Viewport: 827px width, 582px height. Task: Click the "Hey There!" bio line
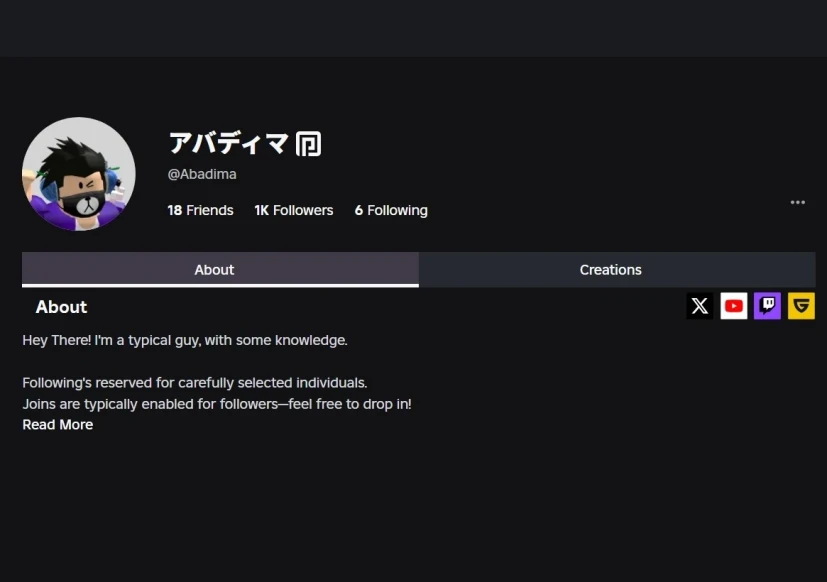point(185,340)
